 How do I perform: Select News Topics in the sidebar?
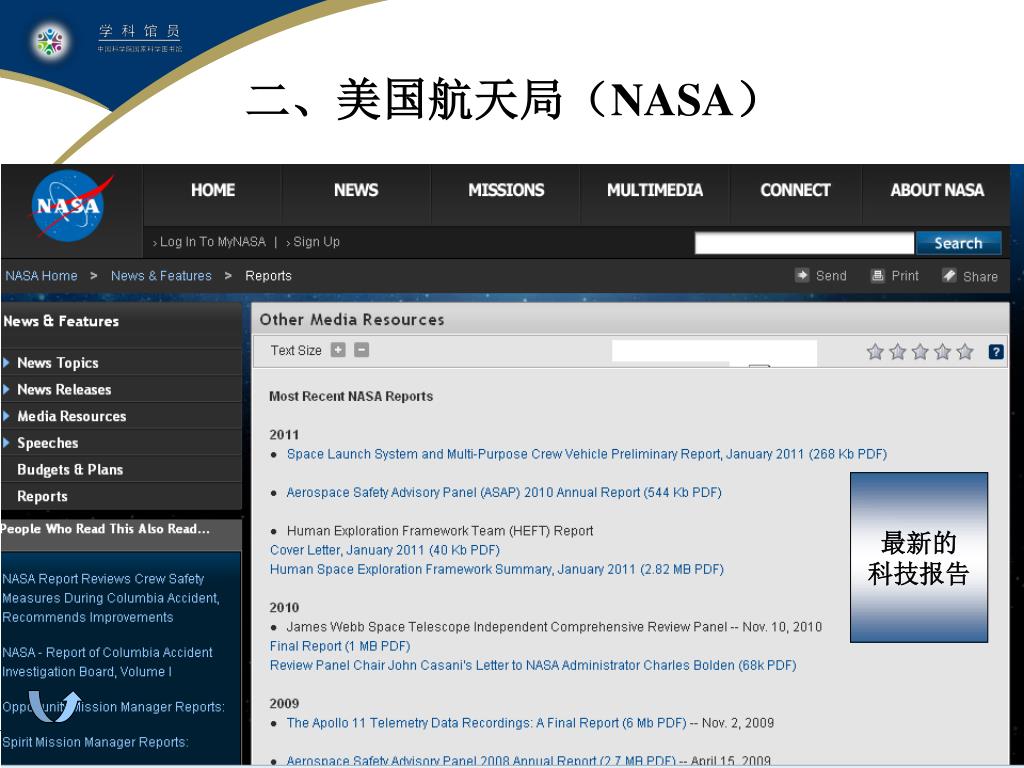point(57,362)
